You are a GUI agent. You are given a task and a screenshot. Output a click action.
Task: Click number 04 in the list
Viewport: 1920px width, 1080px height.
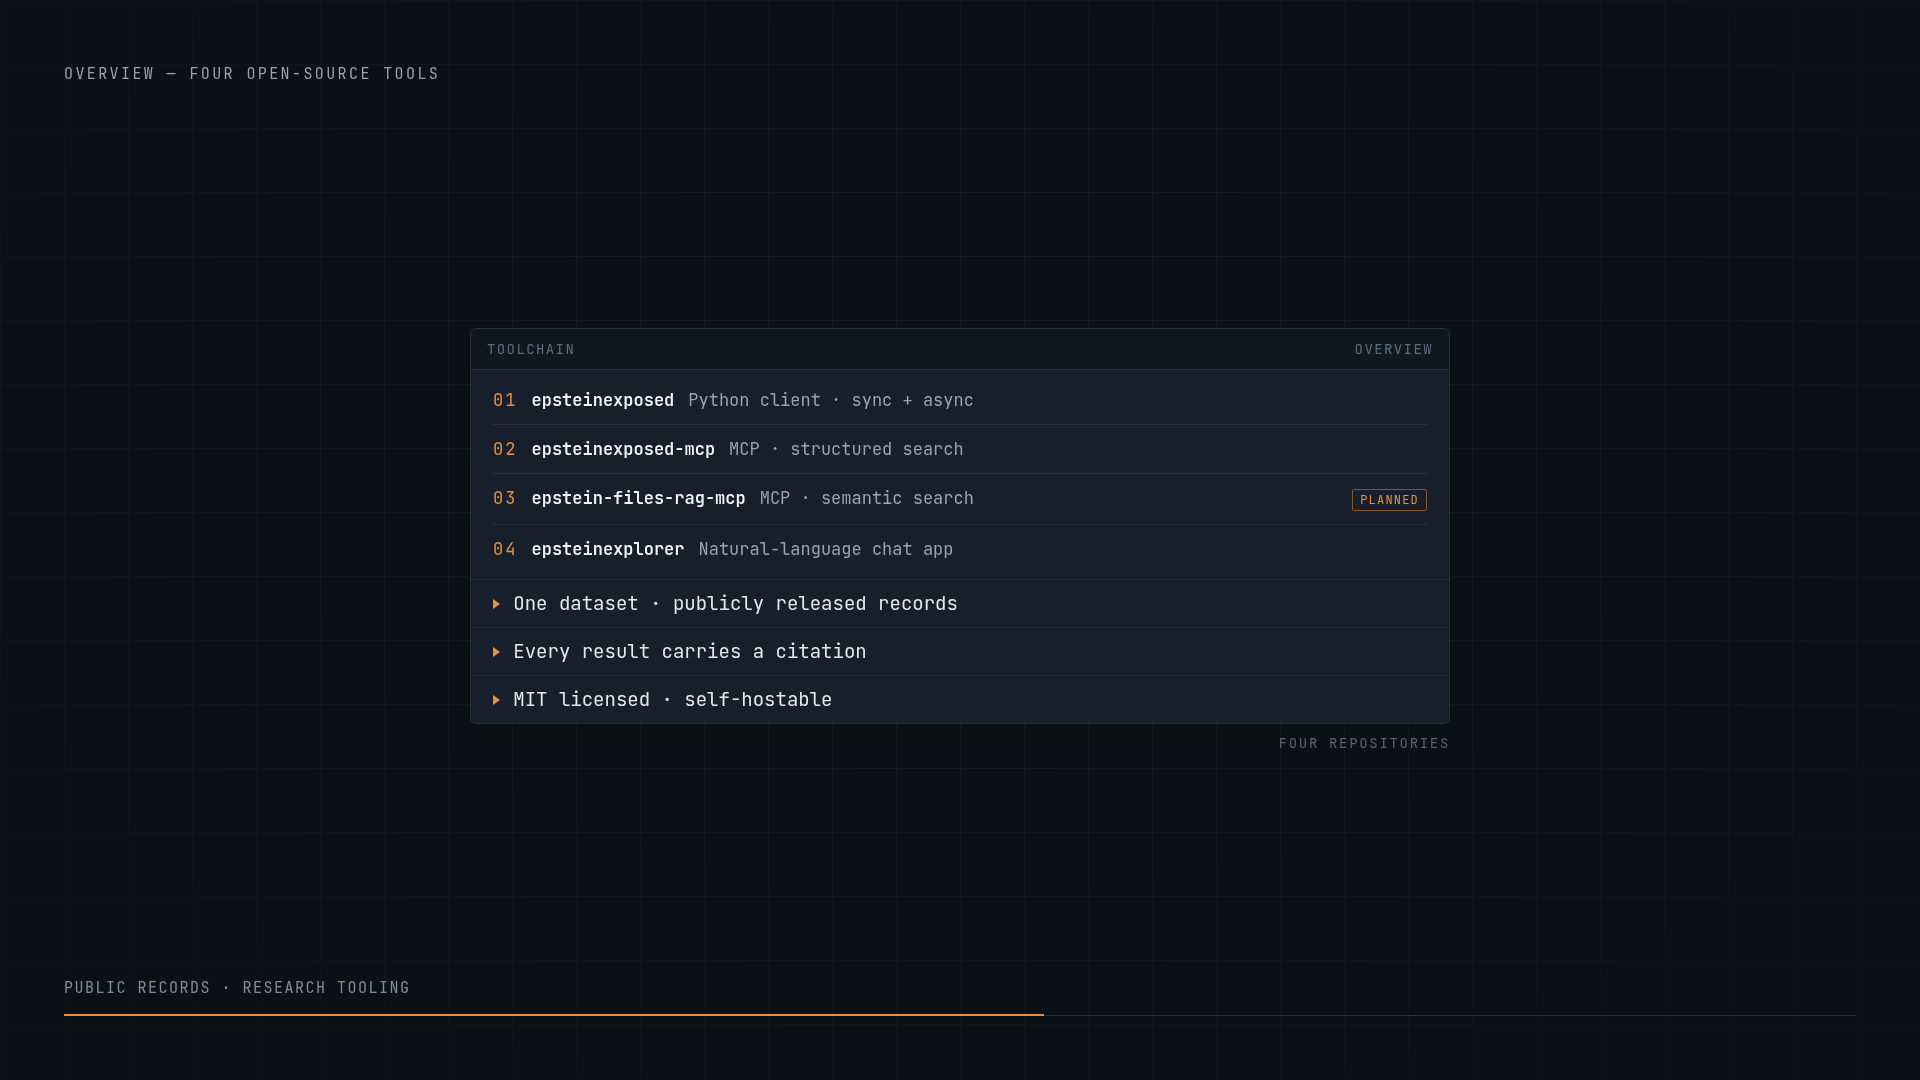[x=504, y=549]
